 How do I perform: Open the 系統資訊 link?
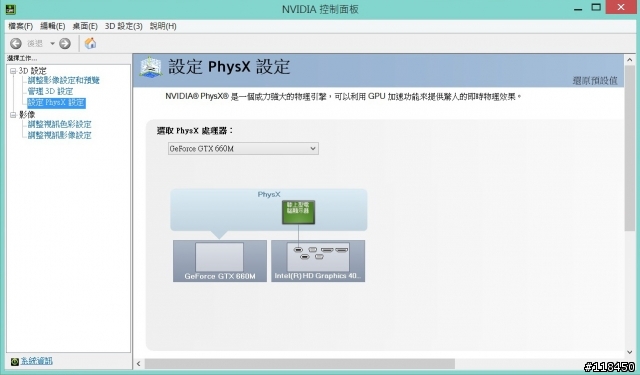(x=36, y=361)
